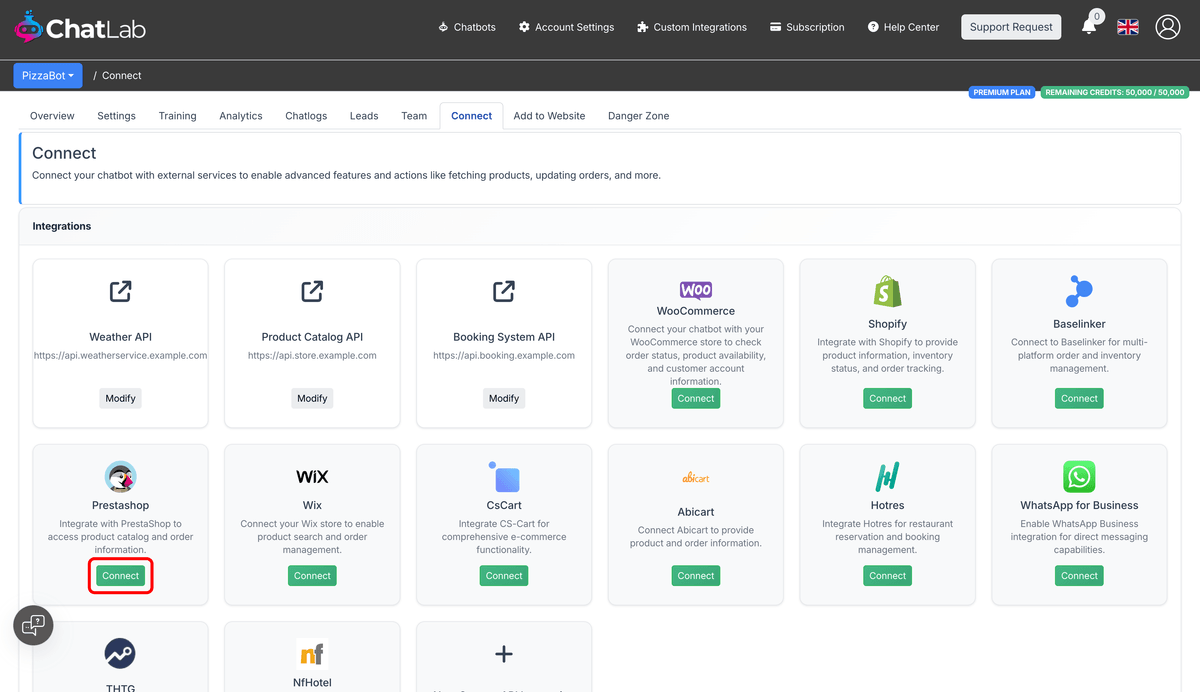Click the Wix logo on its card
This screenshot has width=1200, height=692.
pyautogui.click(x=311, y=478)
